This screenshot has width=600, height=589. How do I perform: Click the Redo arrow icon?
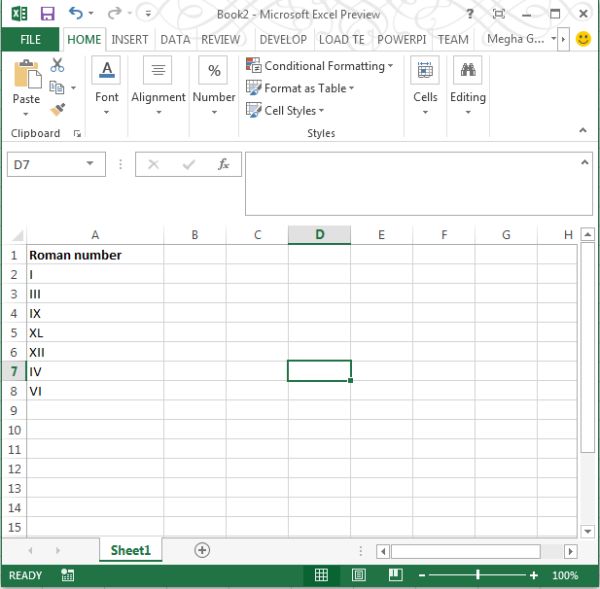click(x=114, y=13)
